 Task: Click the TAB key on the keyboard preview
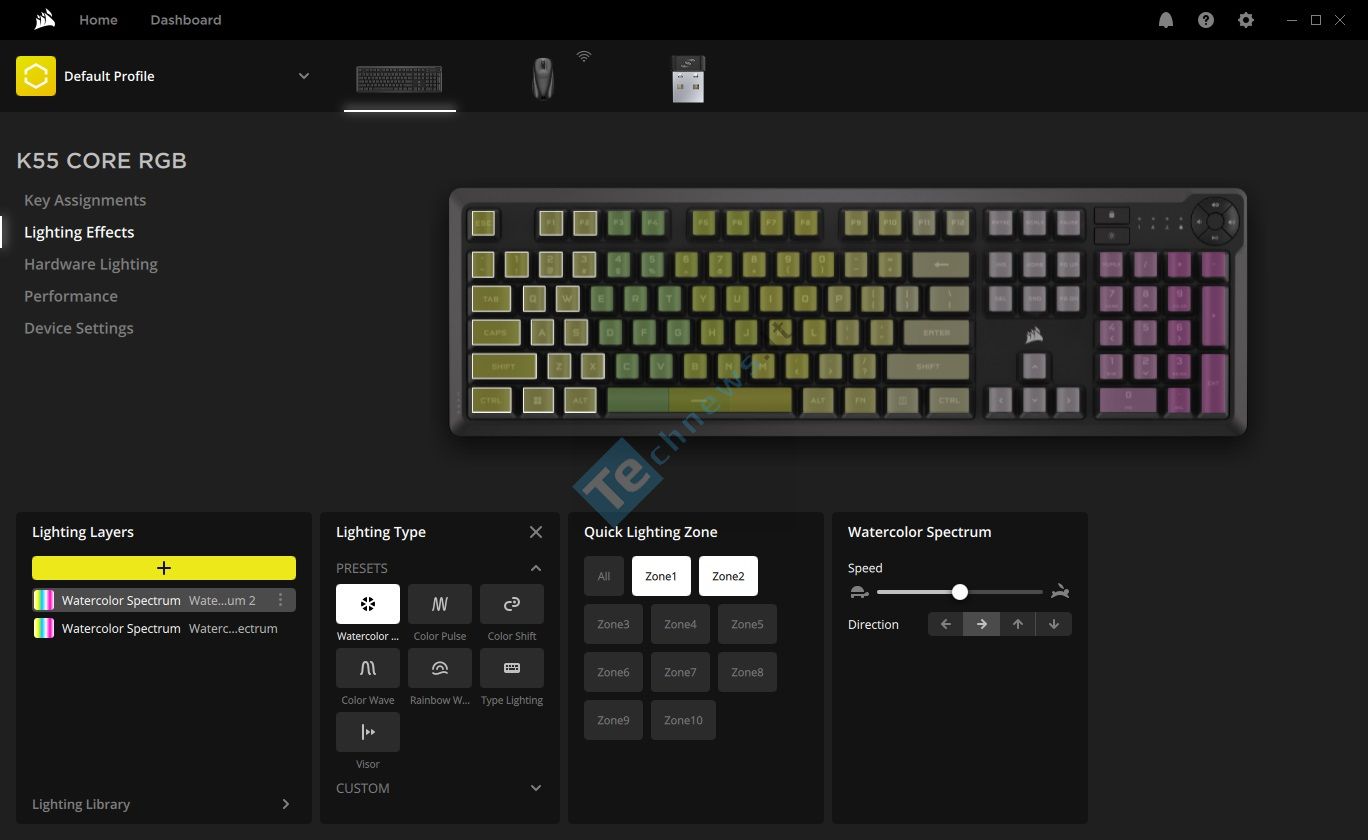click(491, 298)
